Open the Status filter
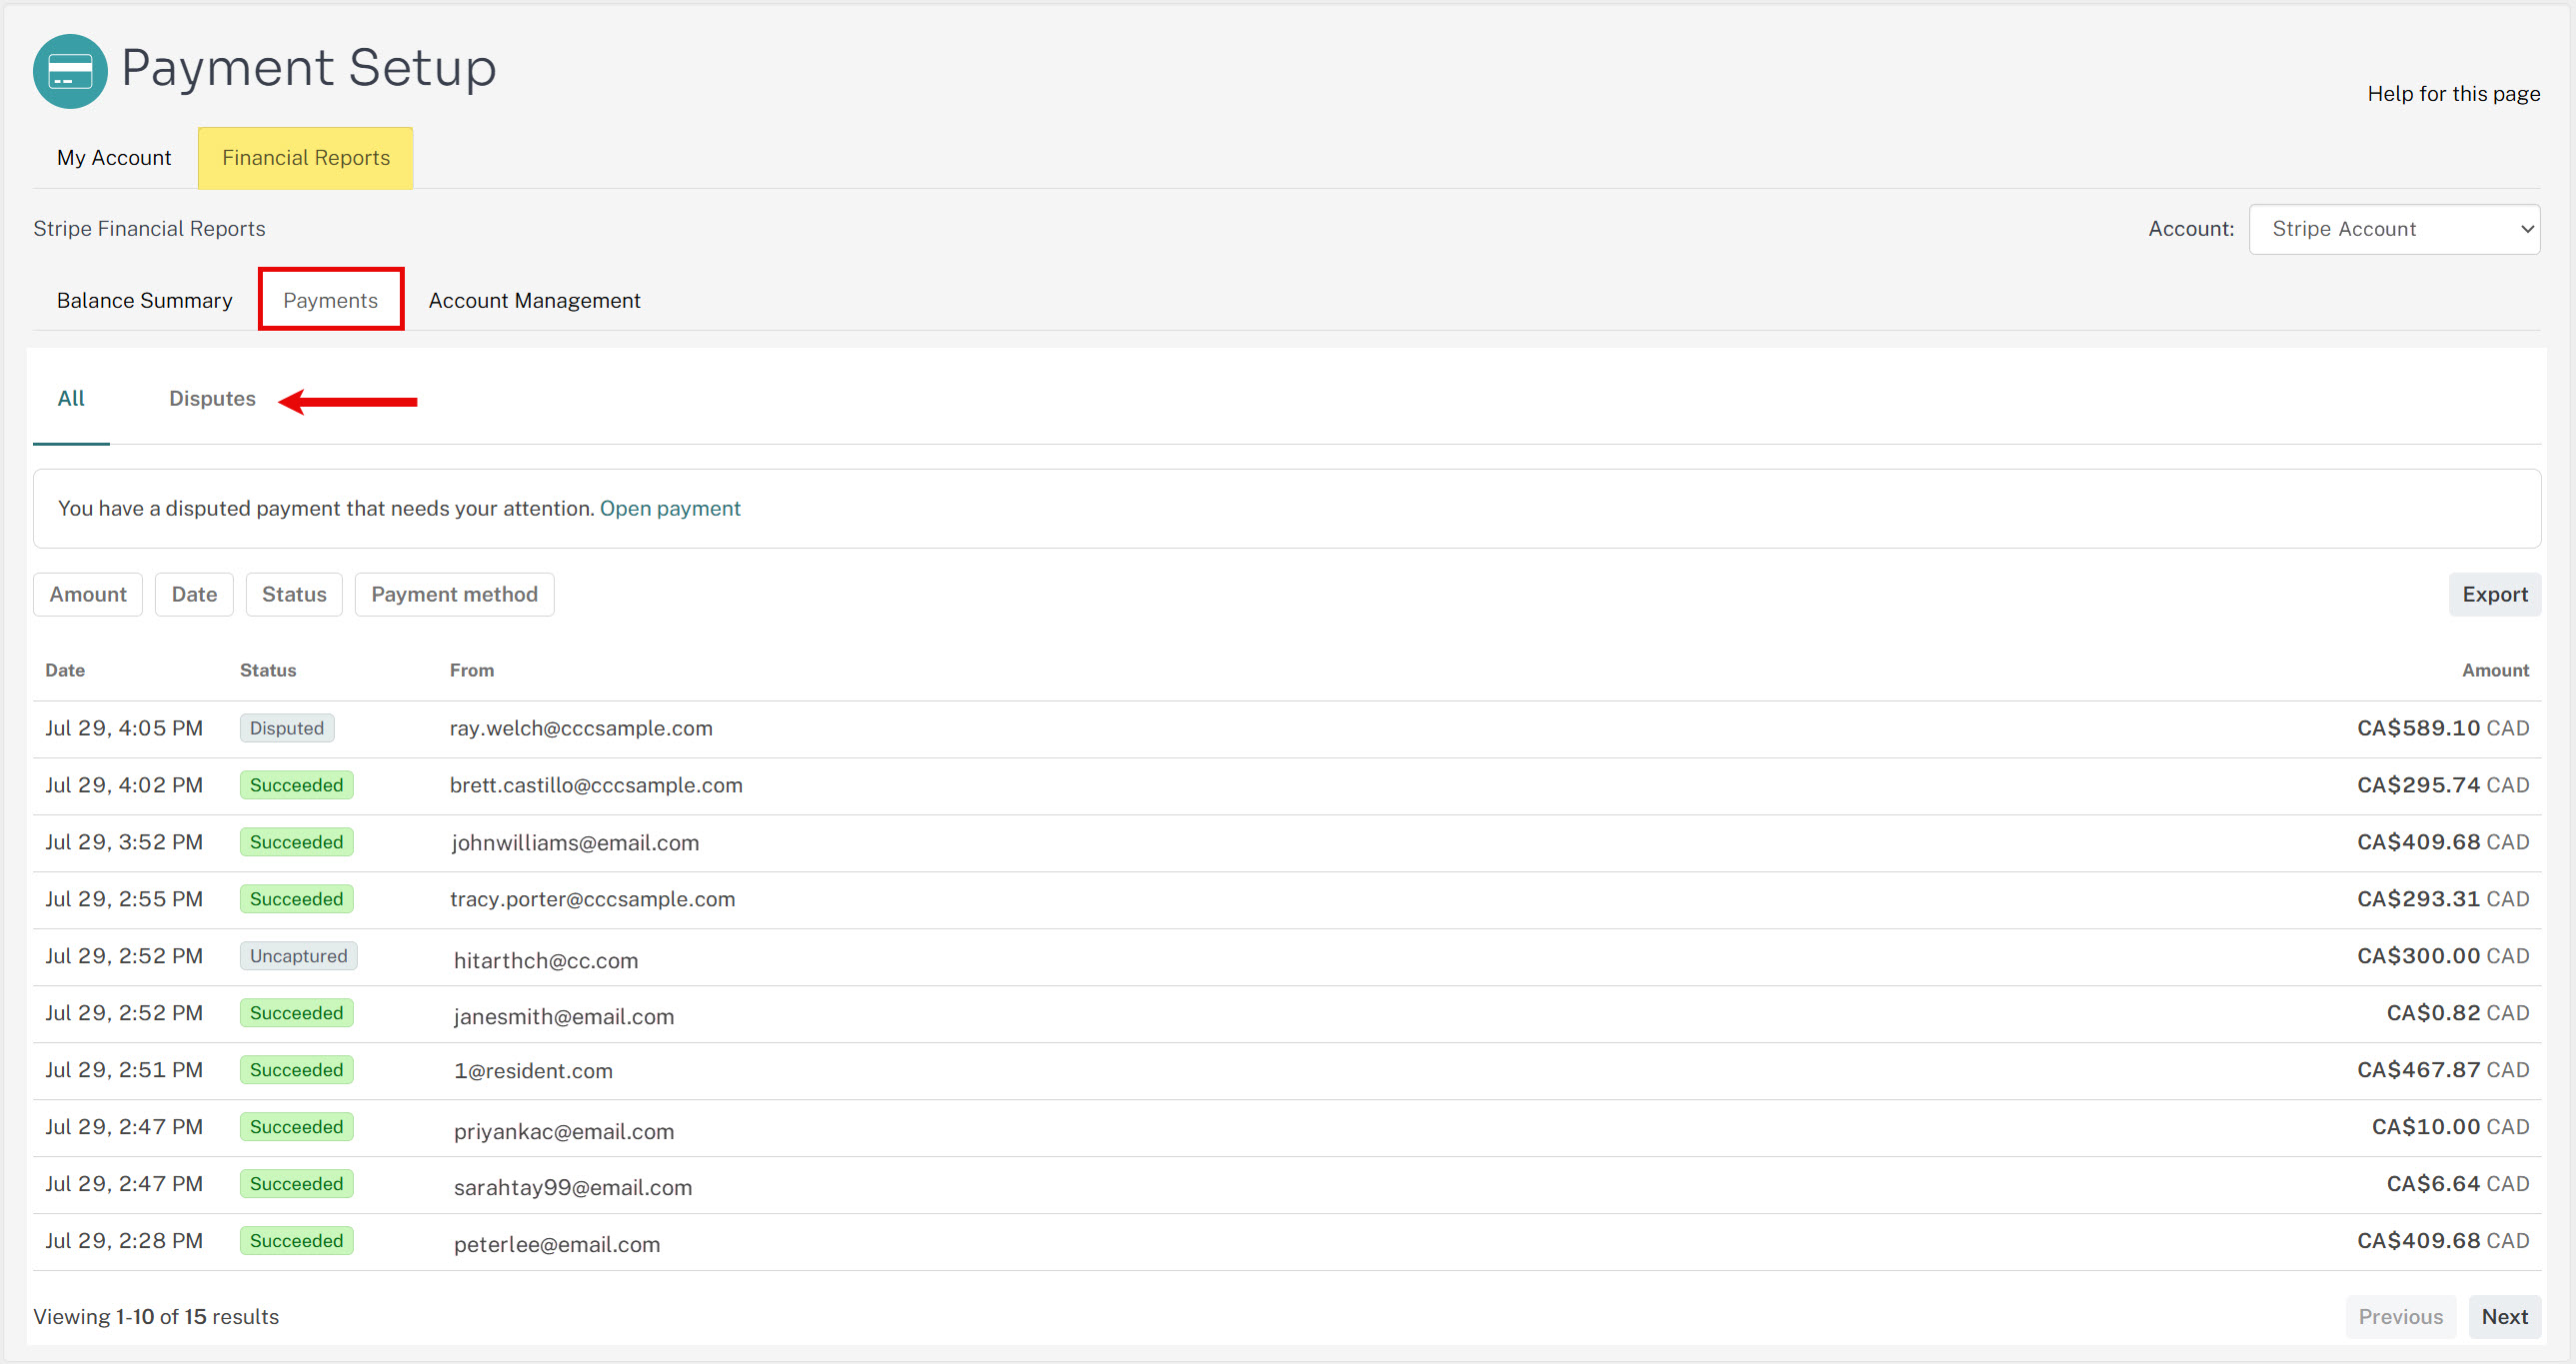 click(x=294, y=594)
